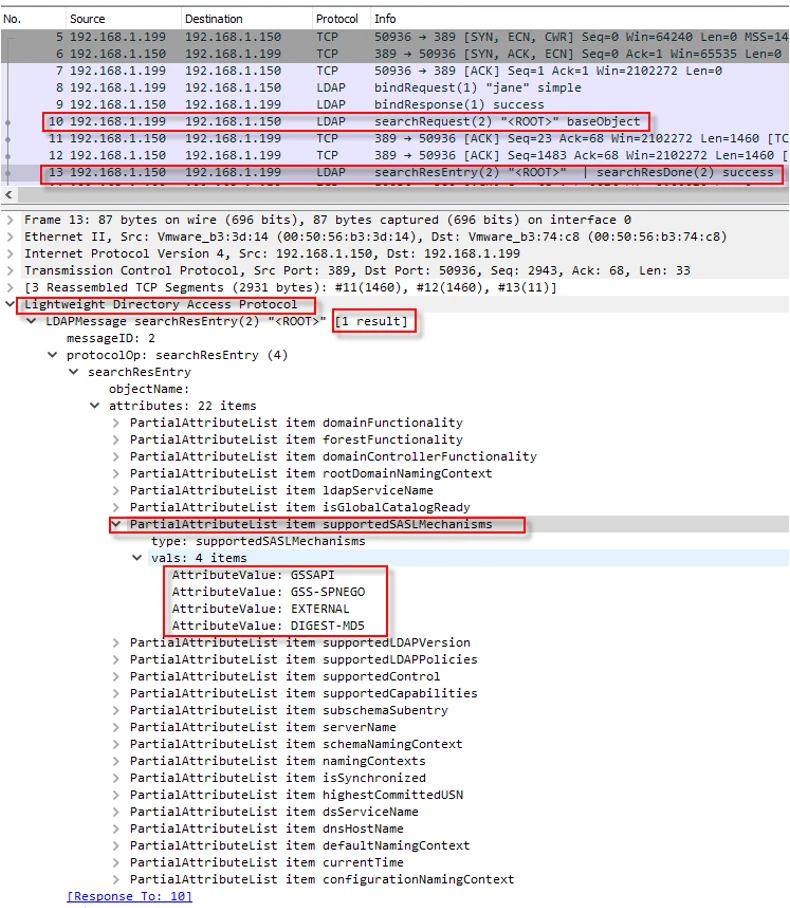This screenshot has height=908, width=790.
Task: Expand Internet Protocol Version 4 section
Action: 11,254
